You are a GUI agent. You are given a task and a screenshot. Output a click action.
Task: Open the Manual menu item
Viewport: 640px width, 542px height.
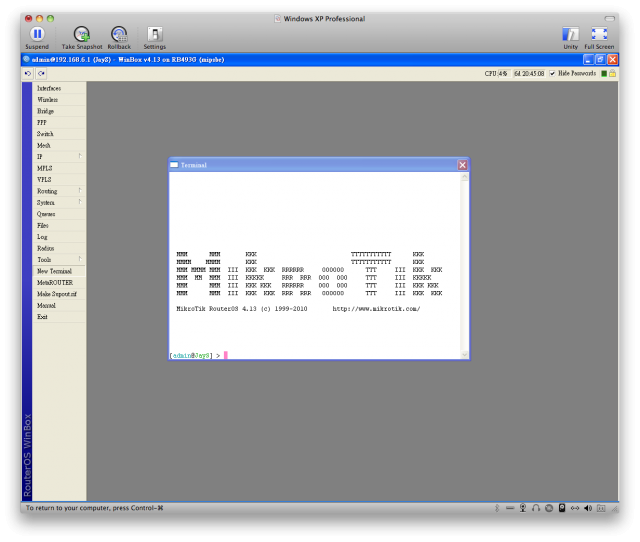(59, 305)
